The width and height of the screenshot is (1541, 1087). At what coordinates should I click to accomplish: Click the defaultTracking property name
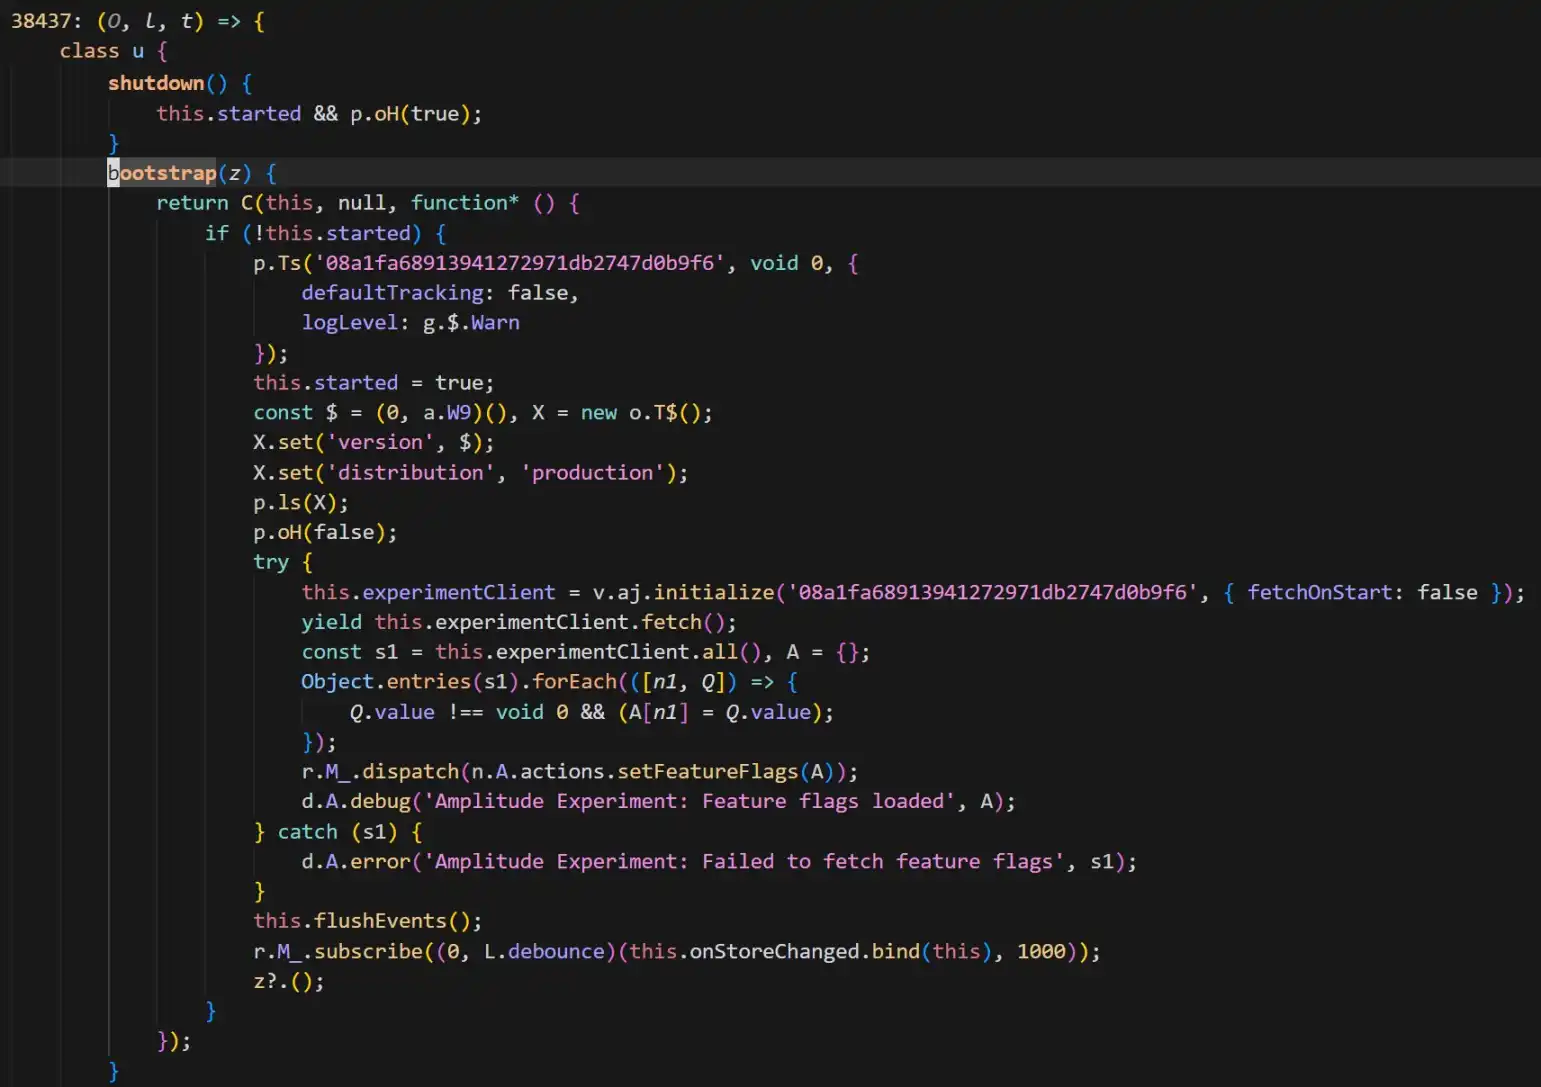coord(391,292)
